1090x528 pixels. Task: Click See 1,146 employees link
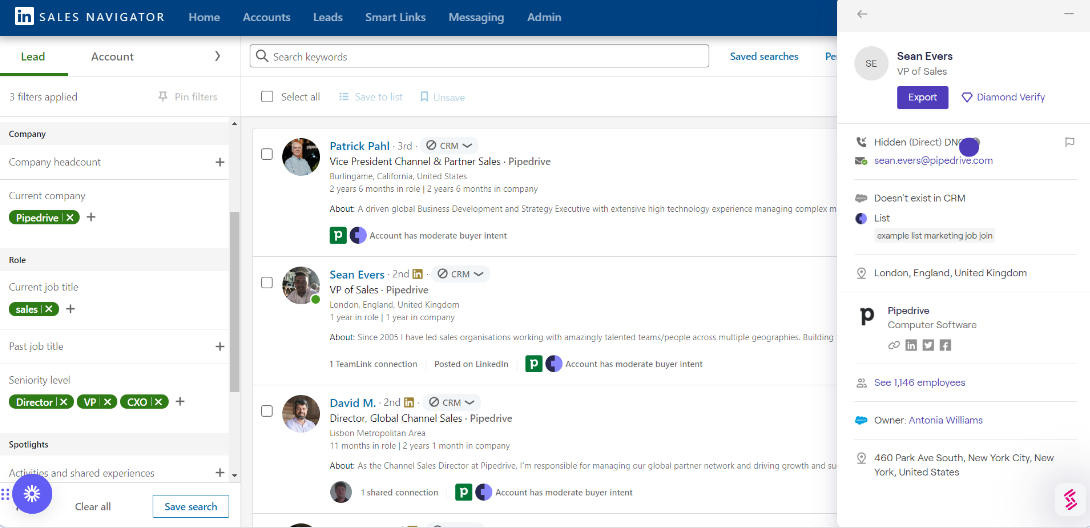(x=920, y=382)
